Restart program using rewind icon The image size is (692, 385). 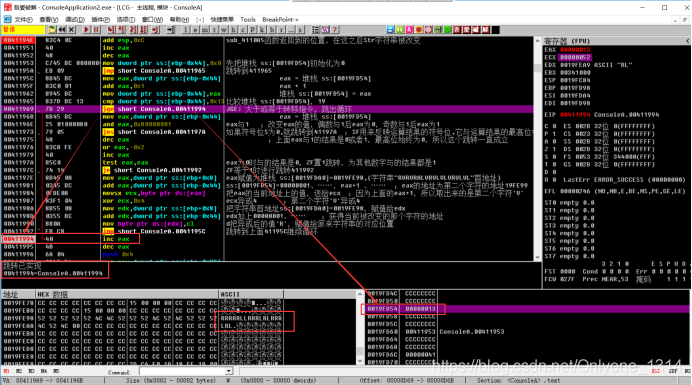[x=62, y=30]
